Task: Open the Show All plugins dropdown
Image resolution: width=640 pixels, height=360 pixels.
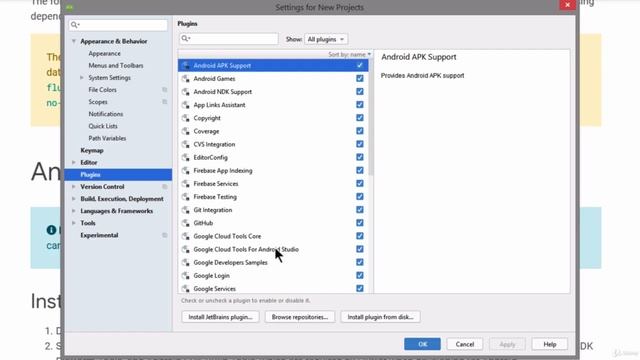Action: 326,39
